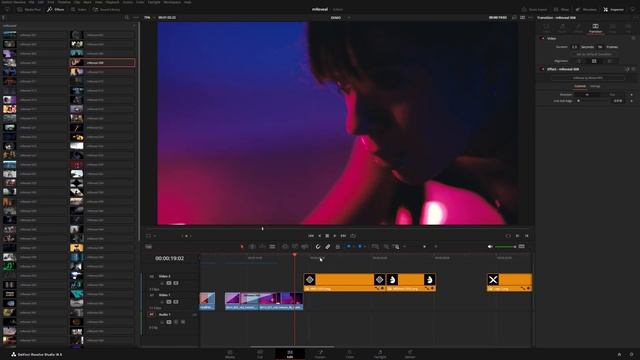Switch to the Color page
The image size is (640, 360).
pyautogui.click(x=350, y=354)
